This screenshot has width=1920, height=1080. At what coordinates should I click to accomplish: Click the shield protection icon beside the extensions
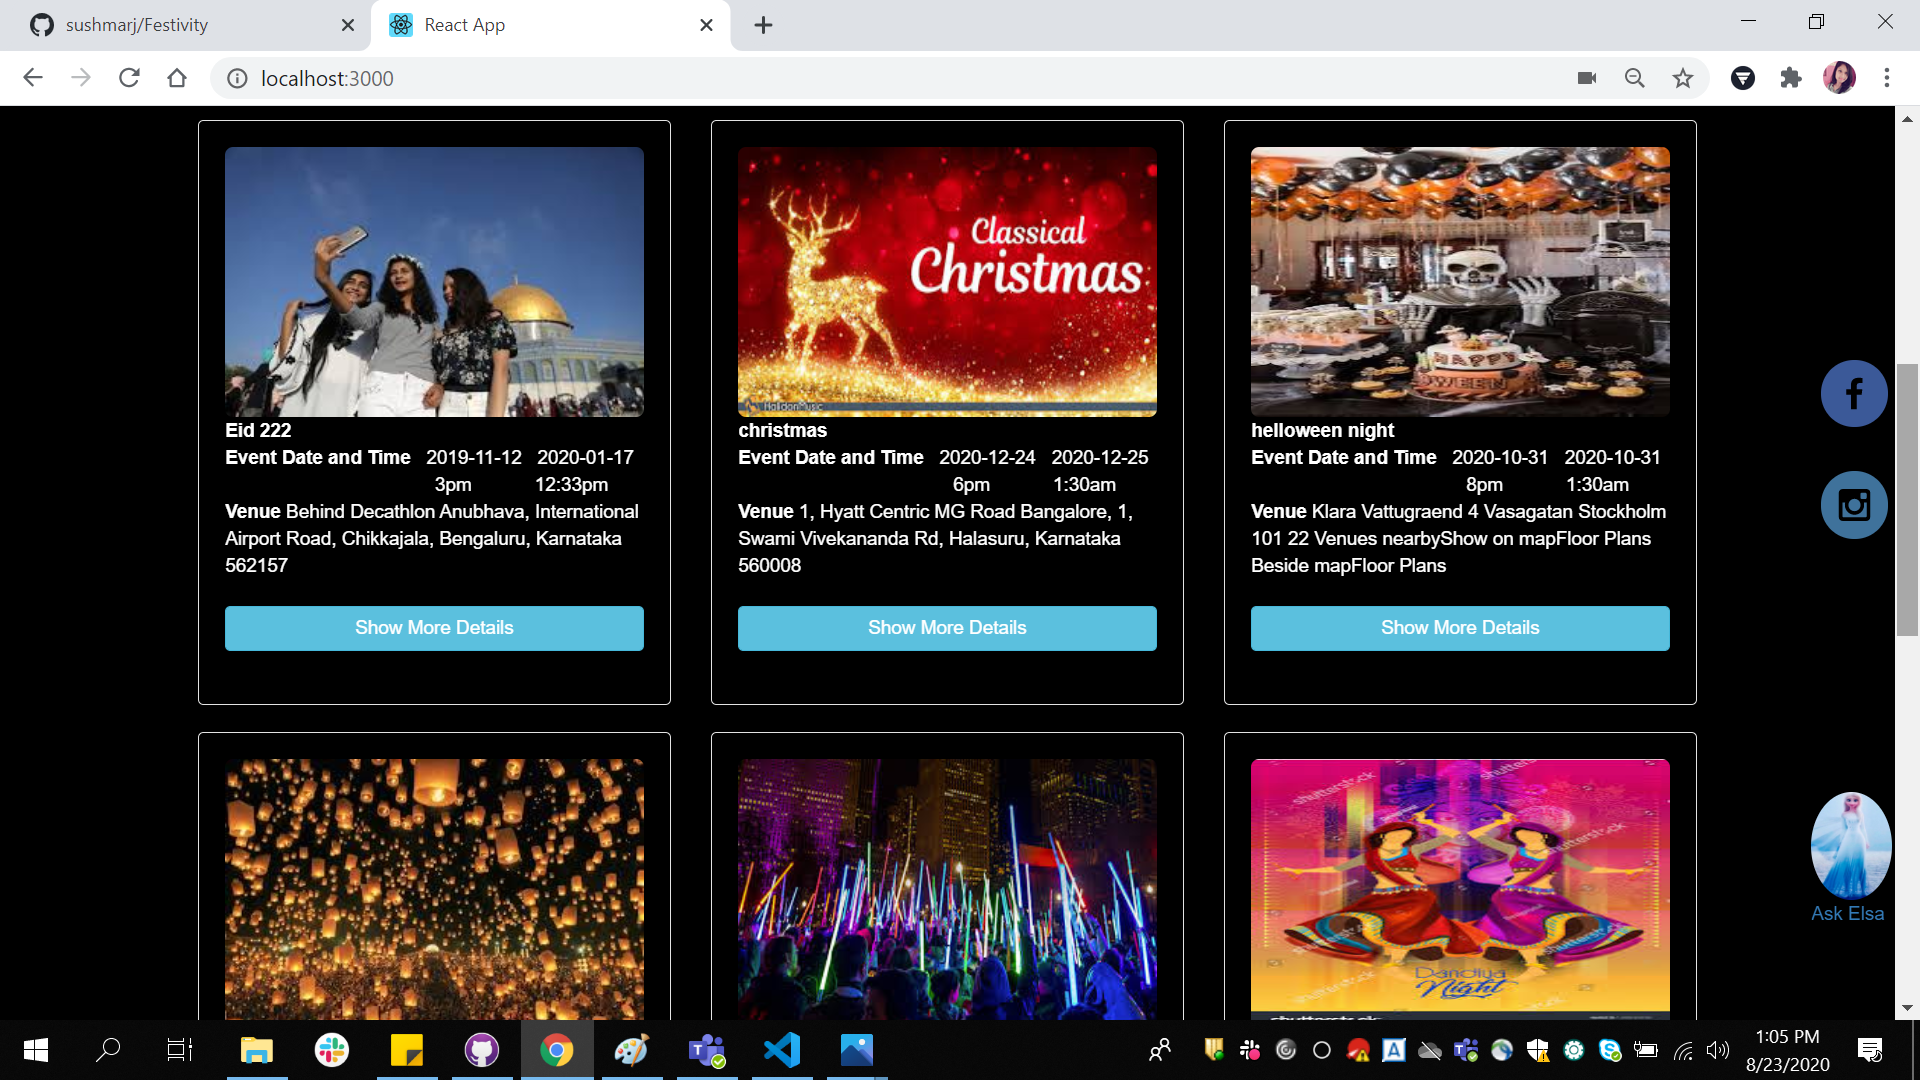point(1743,78)
